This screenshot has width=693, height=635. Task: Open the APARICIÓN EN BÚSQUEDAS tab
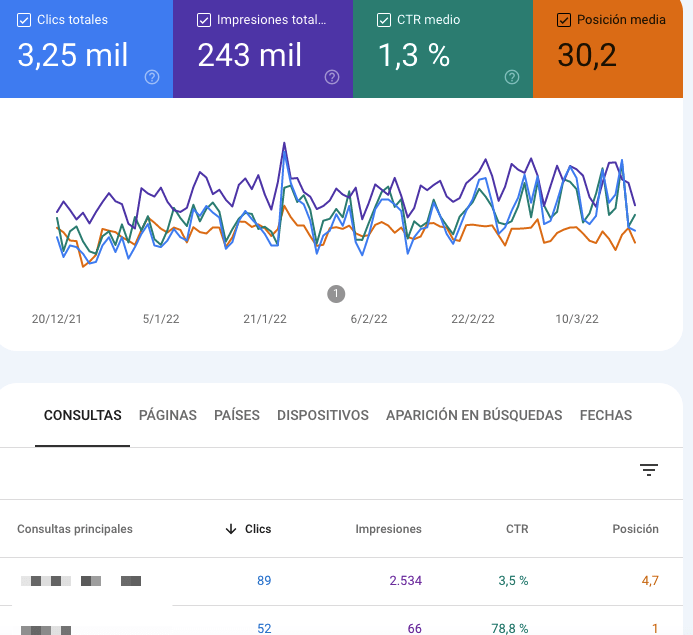coord(474,415)
